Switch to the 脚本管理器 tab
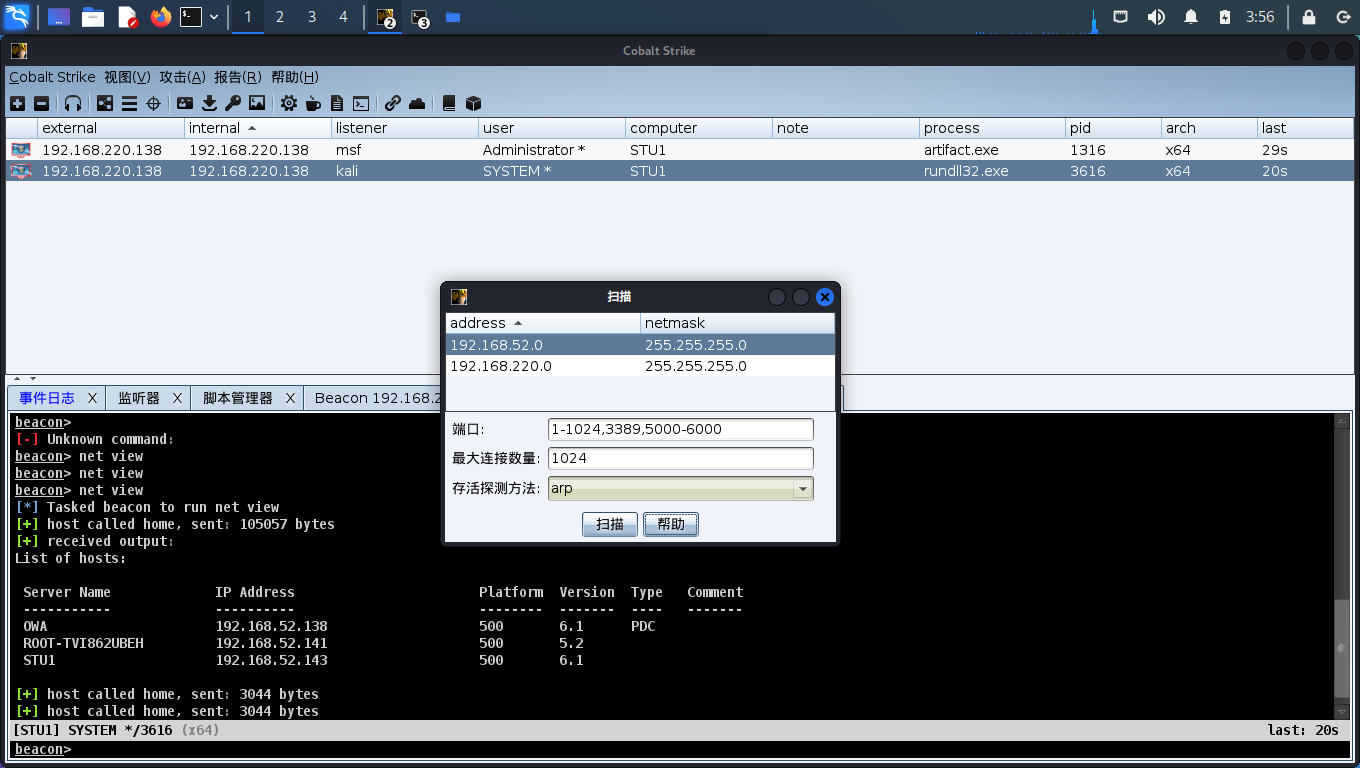The image size is (1360, 768). 238,398
